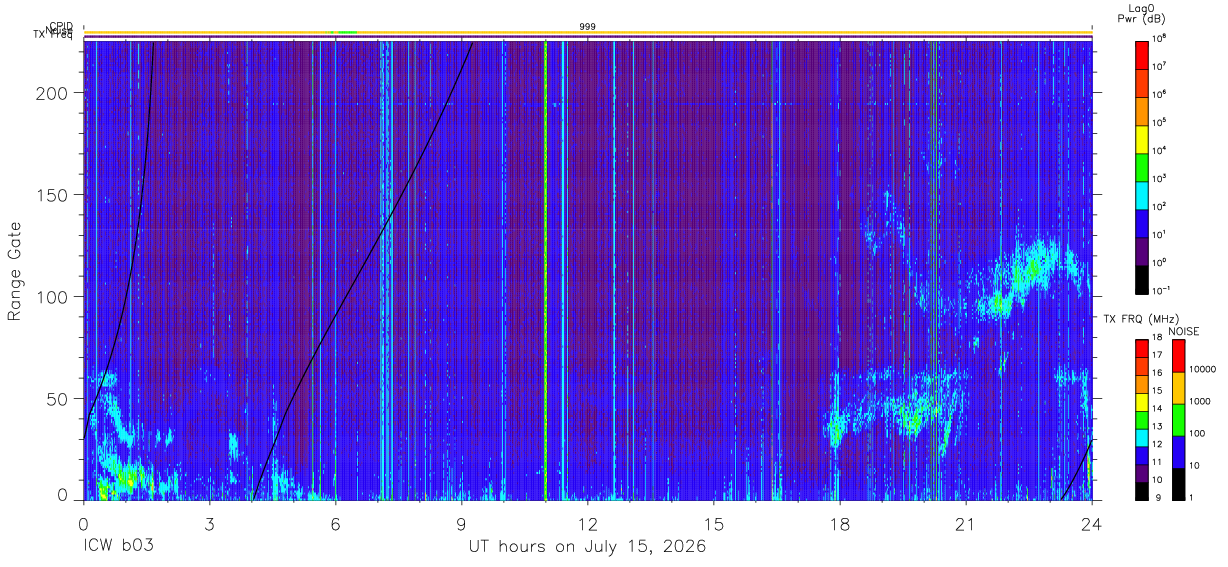Select the purple segment of Lag0 Pwr colorbar
1228x567 pixels.
coord(1142,250)
